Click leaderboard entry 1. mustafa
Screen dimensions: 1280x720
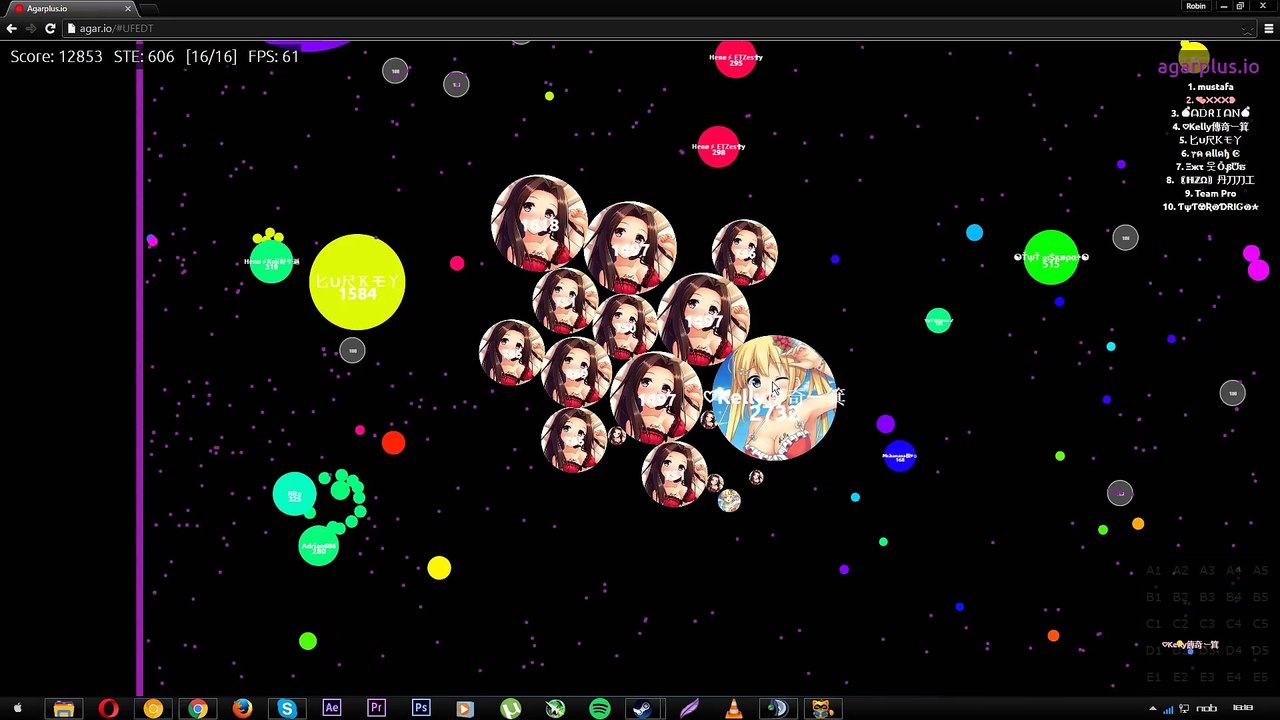click(x=1210, y=87)
